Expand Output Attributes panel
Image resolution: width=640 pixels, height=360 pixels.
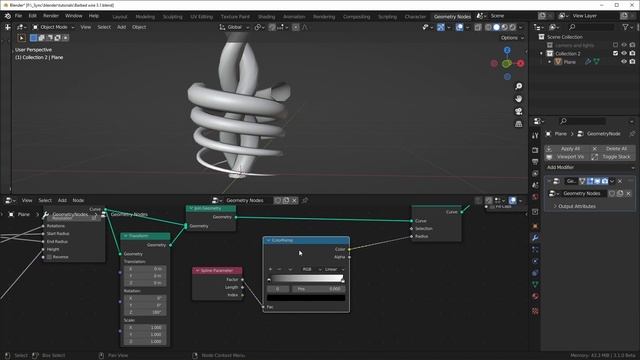574,207
